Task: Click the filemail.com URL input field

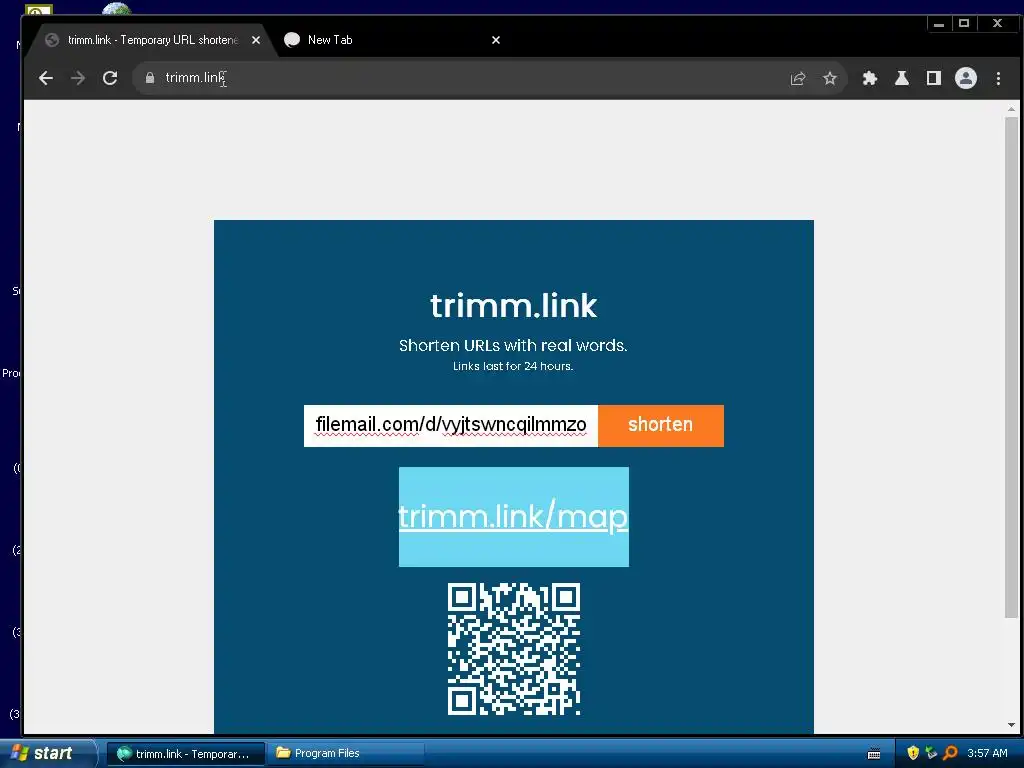Action: [x=451, y=426]
